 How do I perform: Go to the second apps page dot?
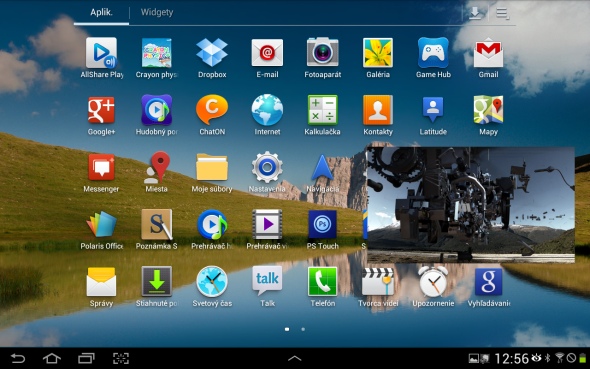point(303,329)
